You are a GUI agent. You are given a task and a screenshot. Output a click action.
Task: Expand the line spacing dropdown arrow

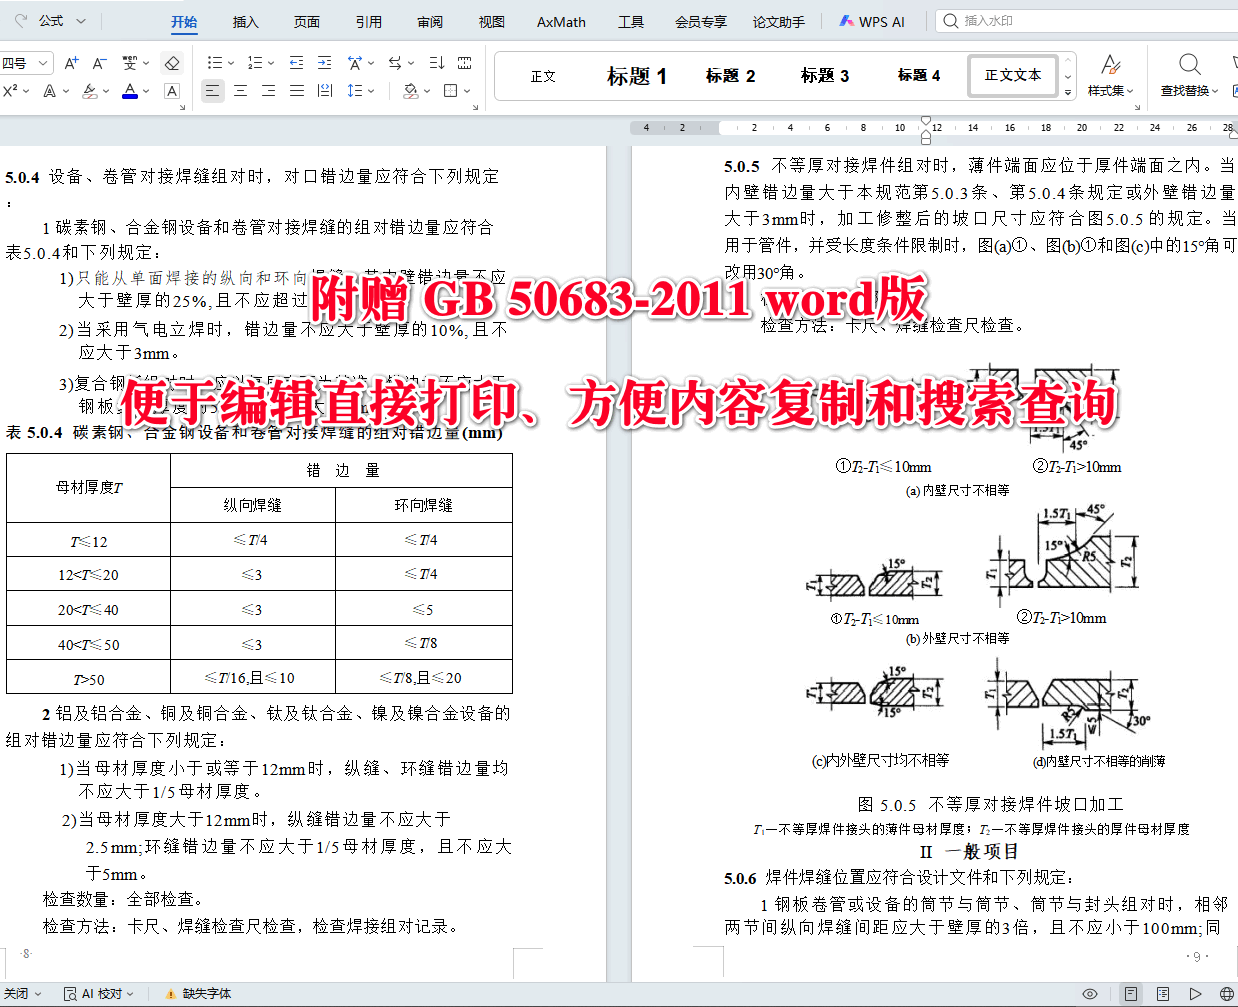[x=371, y=91]
